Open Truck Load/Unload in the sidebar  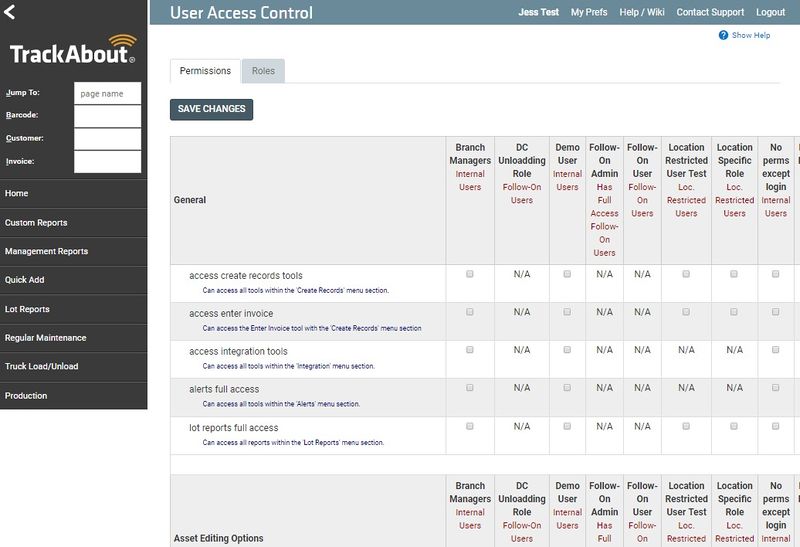pyautogui.click(x=73, y=366)
